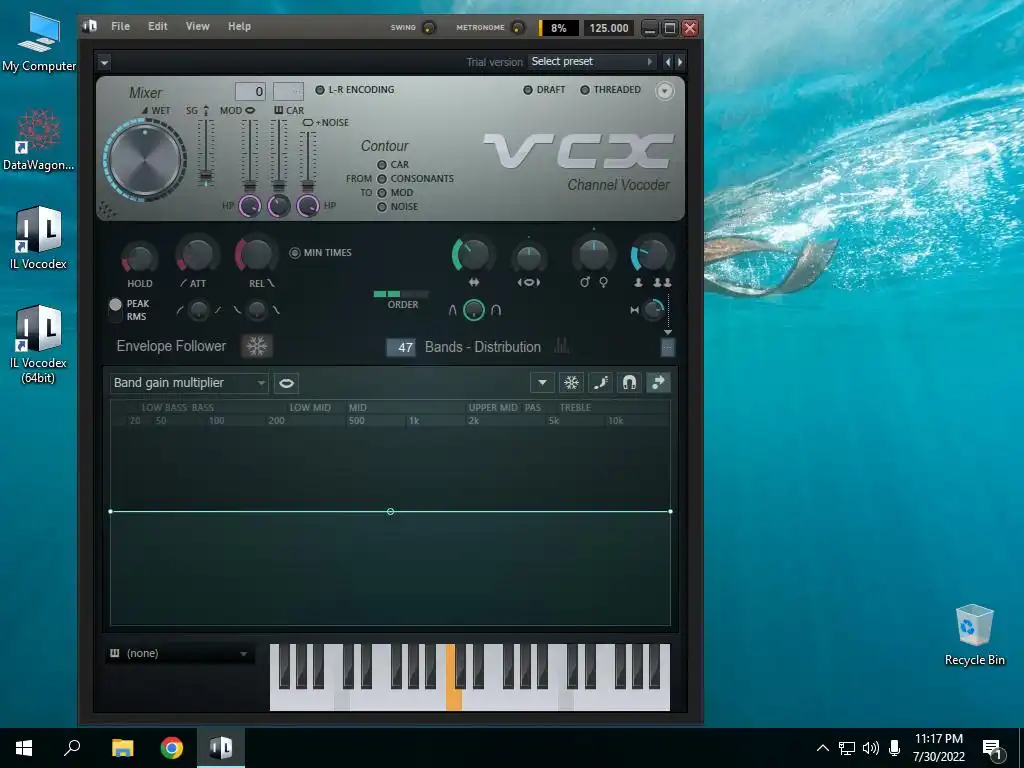Click the MOD high-pass pink knob
This screenshot has height=768, width=1024.
click(249, 206)
